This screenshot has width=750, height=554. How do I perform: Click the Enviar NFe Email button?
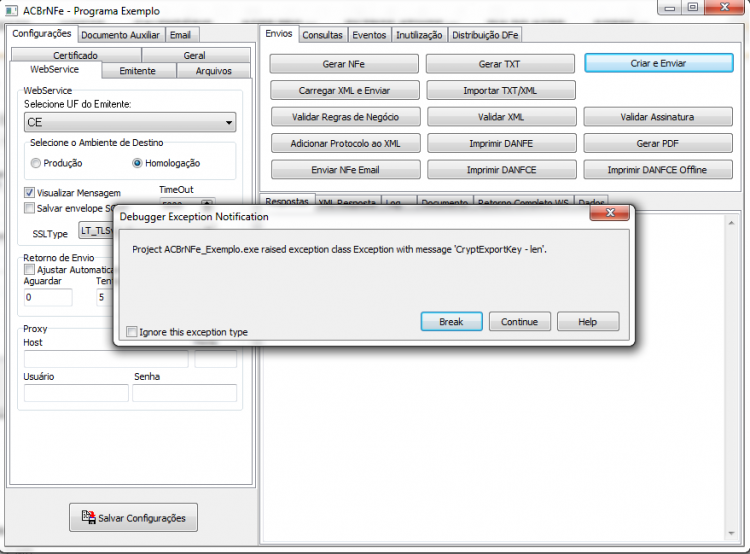(x=345, y=169)
